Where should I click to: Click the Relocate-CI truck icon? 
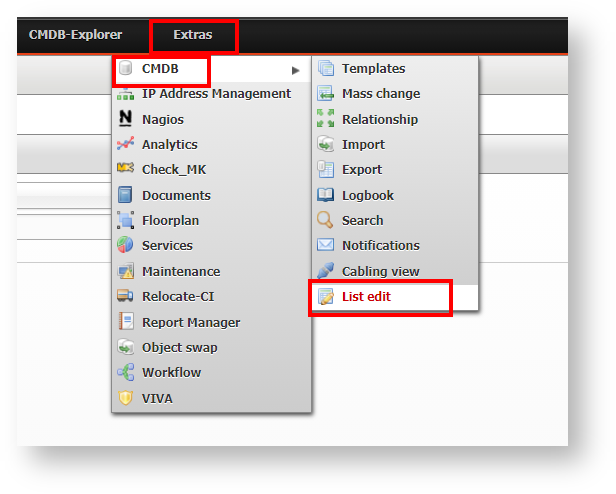[x=125, y=296]
